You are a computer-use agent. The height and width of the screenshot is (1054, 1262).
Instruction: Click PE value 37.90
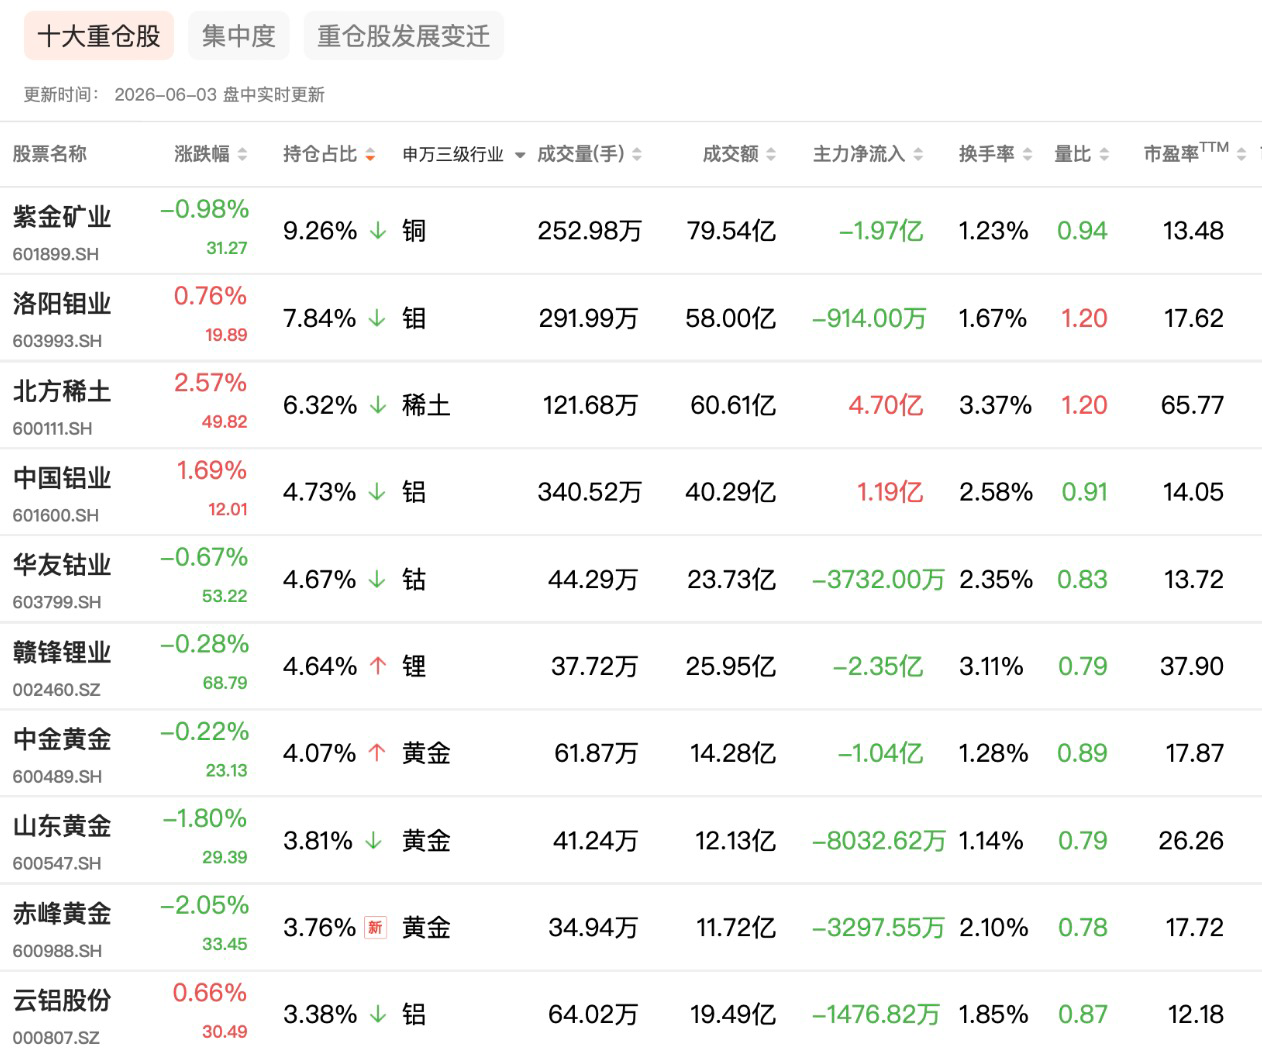(x=1192, y=666)
